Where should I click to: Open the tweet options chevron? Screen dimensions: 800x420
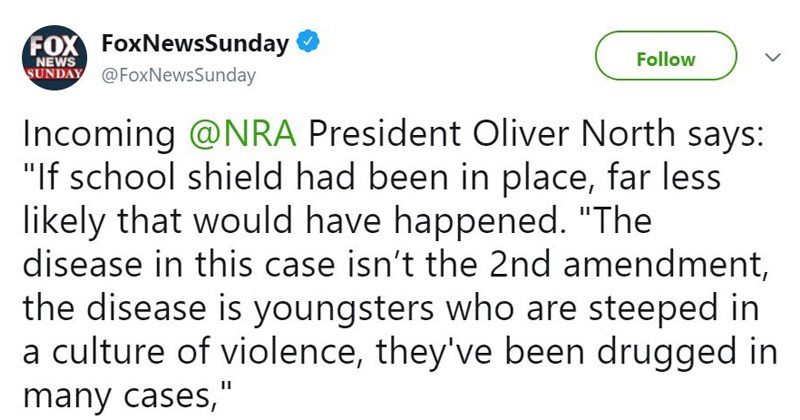[768, 58]
